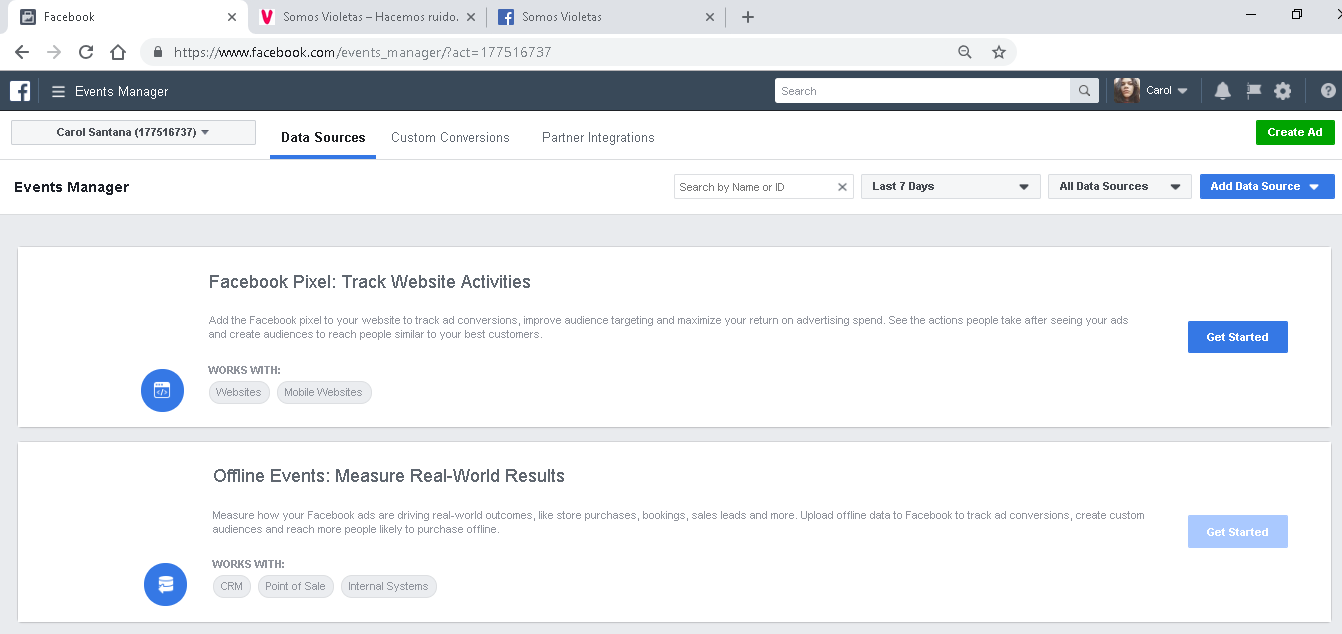This screenshot has height=634, width=1342.
Task: Open the Custom Conversions tab
Action: [x=450, y=138]
